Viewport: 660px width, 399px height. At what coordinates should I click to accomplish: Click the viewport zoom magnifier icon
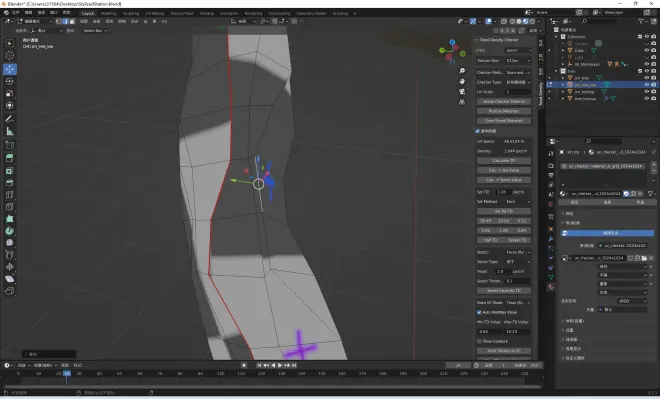pos(462,71)
